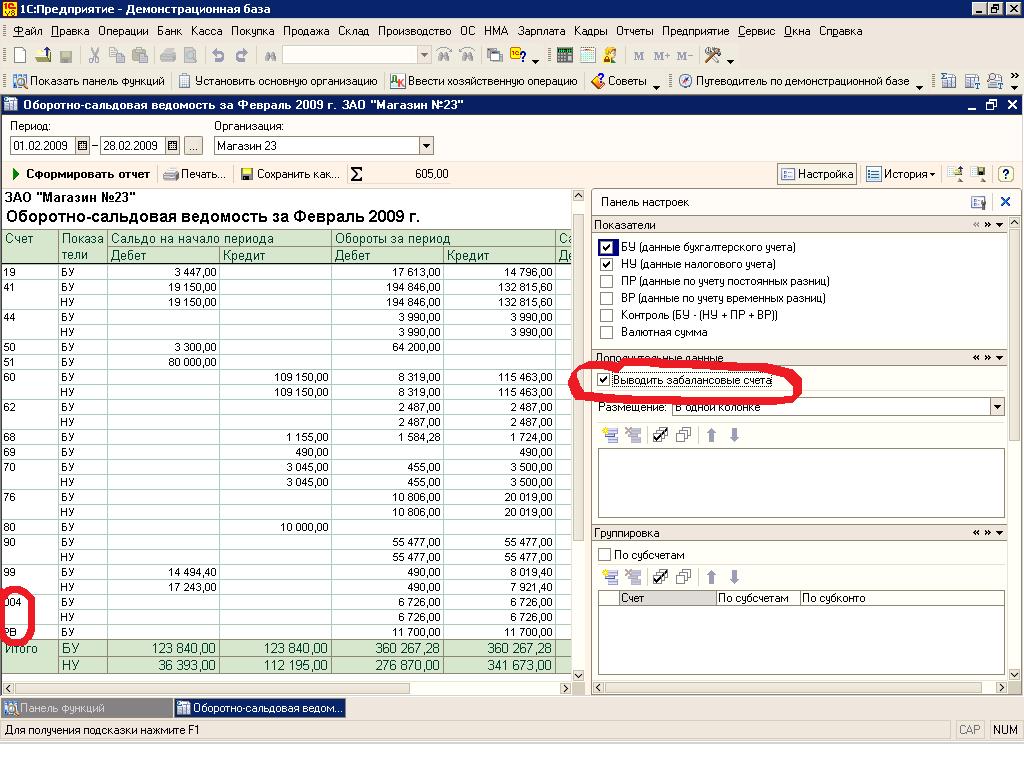
Task: Open the Продажа menu
Action: 306,31
